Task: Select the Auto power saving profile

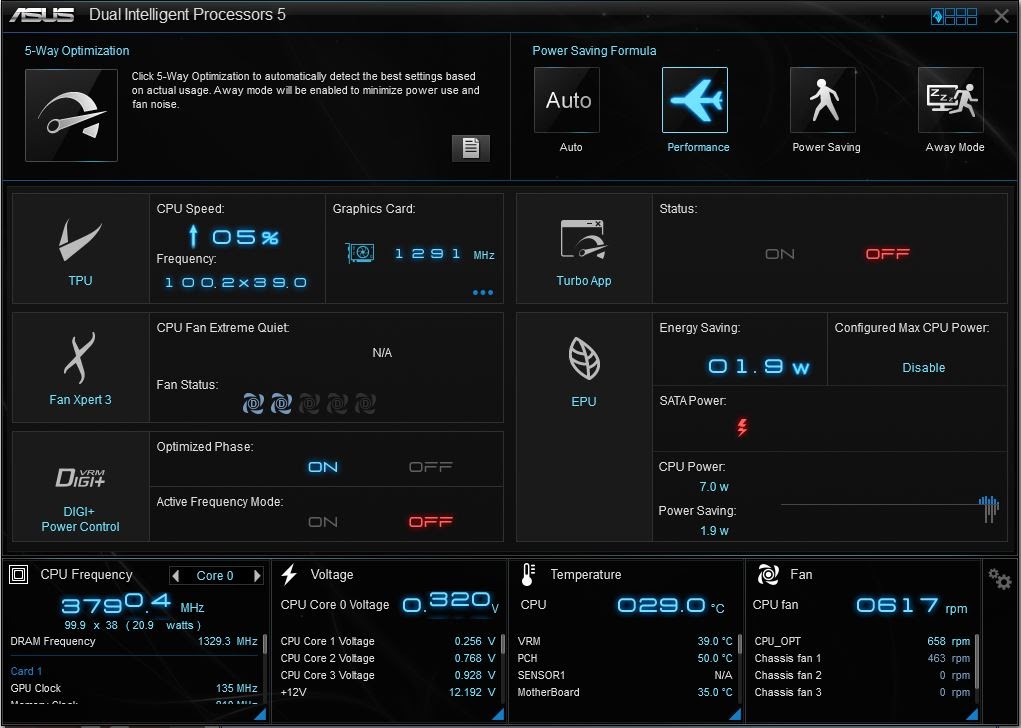Action: point(566,100)
